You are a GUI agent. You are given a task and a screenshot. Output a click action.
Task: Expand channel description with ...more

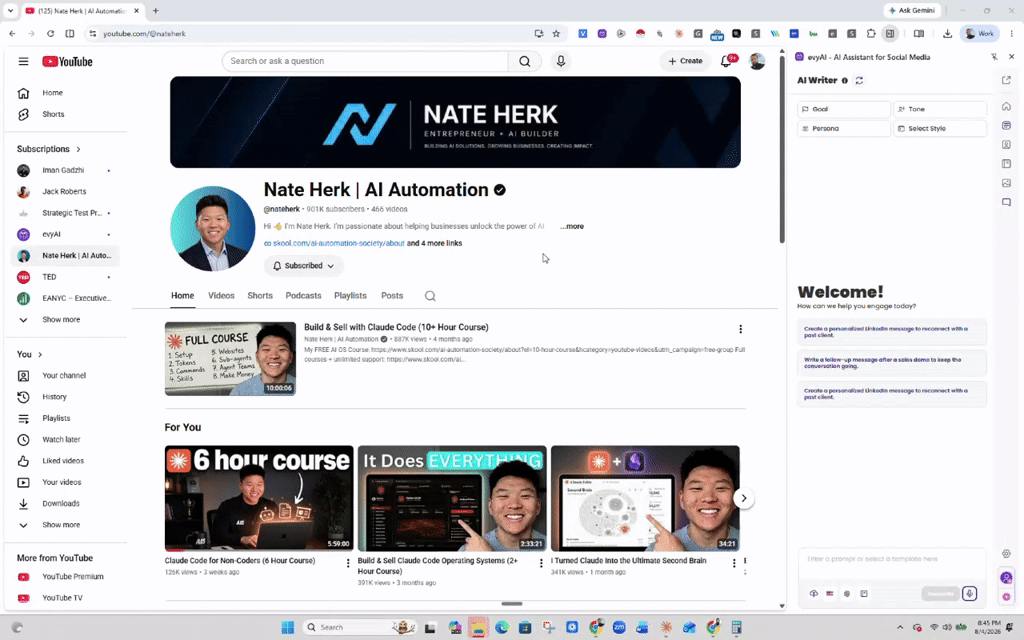click(572, 227)
